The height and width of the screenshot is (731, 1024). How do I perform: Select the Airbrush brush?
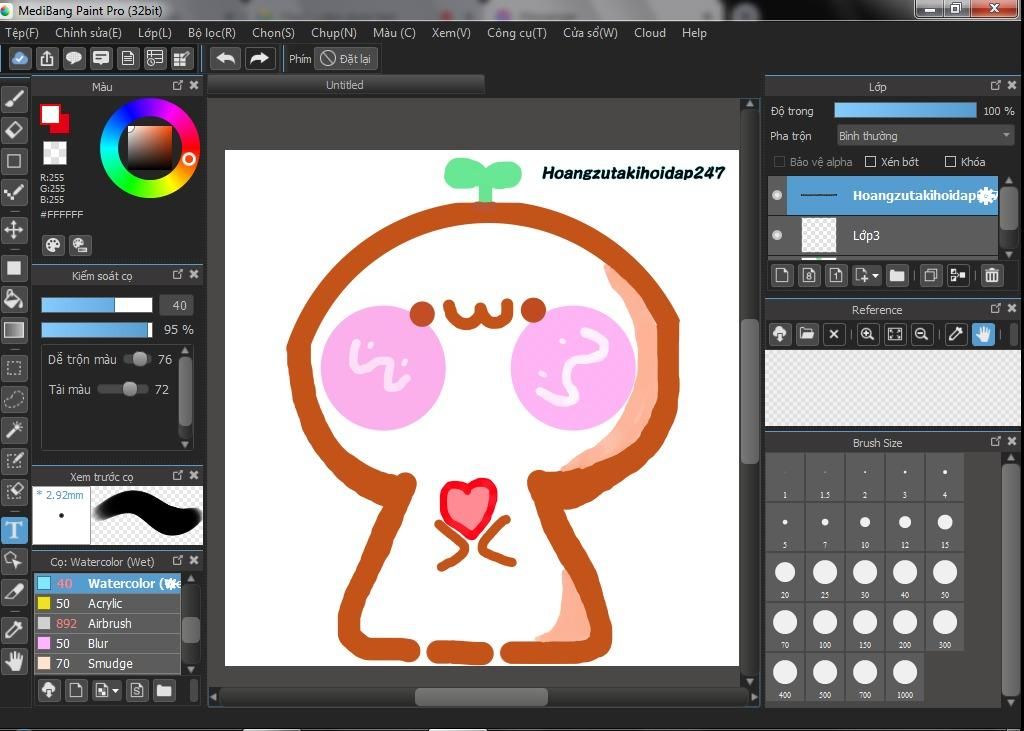pos(107,623)
